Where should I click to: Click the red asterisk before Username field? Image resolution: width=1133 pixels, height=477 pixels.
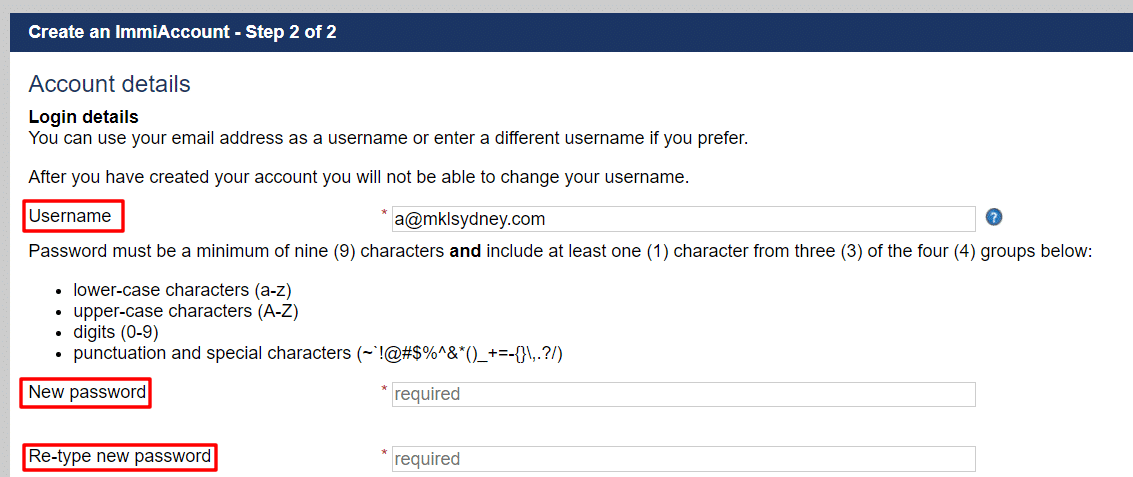tap(384, 213)
